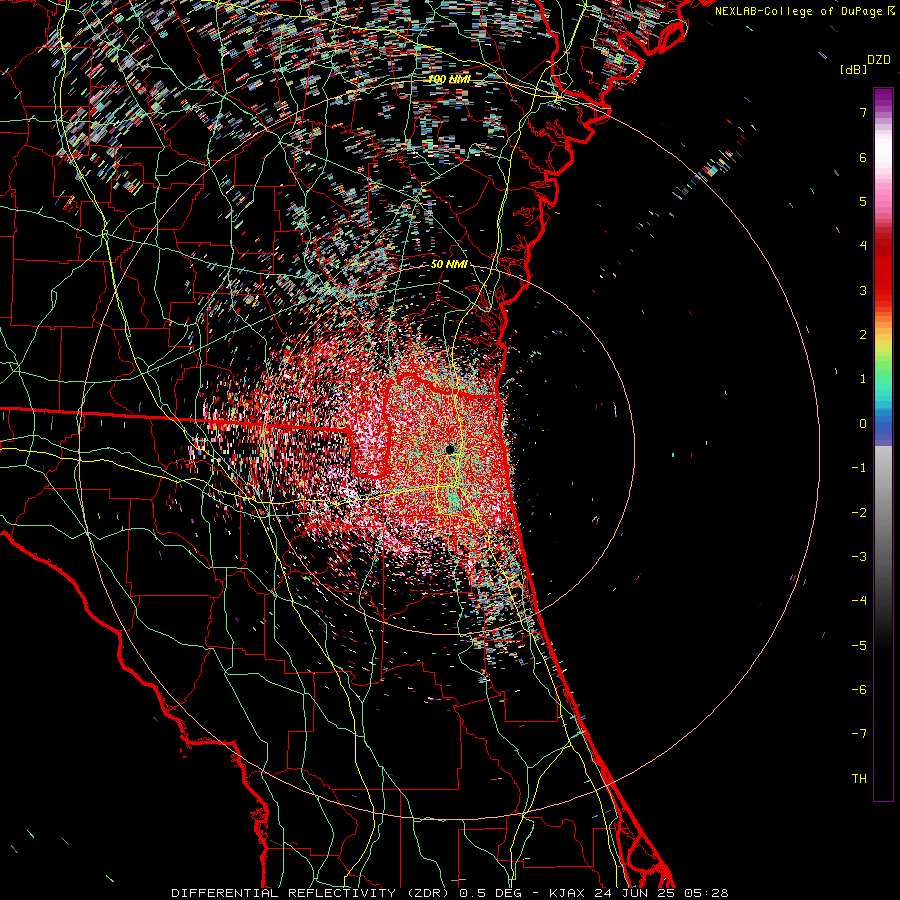Click the -2 value on color scale
Screen dimensions: 900x900
[859, 513]
